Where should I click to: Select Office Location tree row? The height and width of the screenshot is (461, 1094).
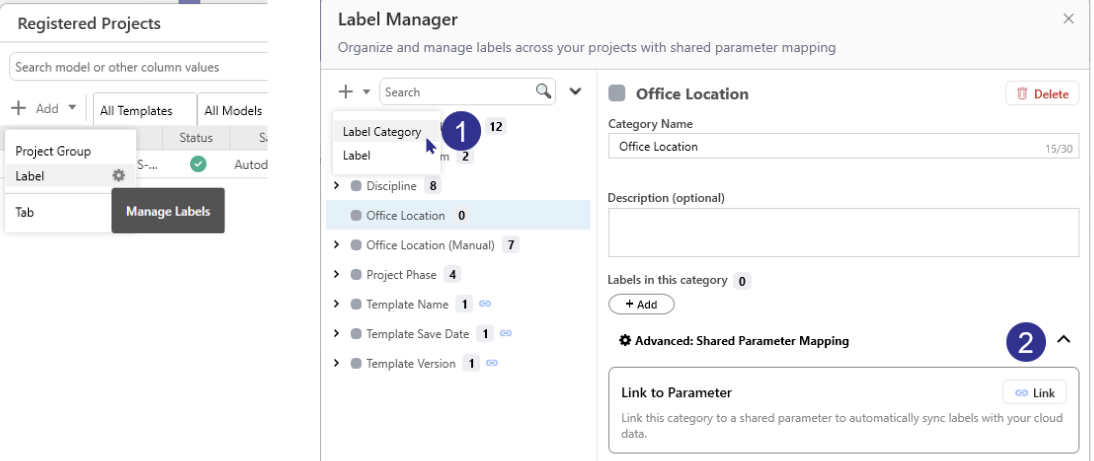tap(458, 216)
